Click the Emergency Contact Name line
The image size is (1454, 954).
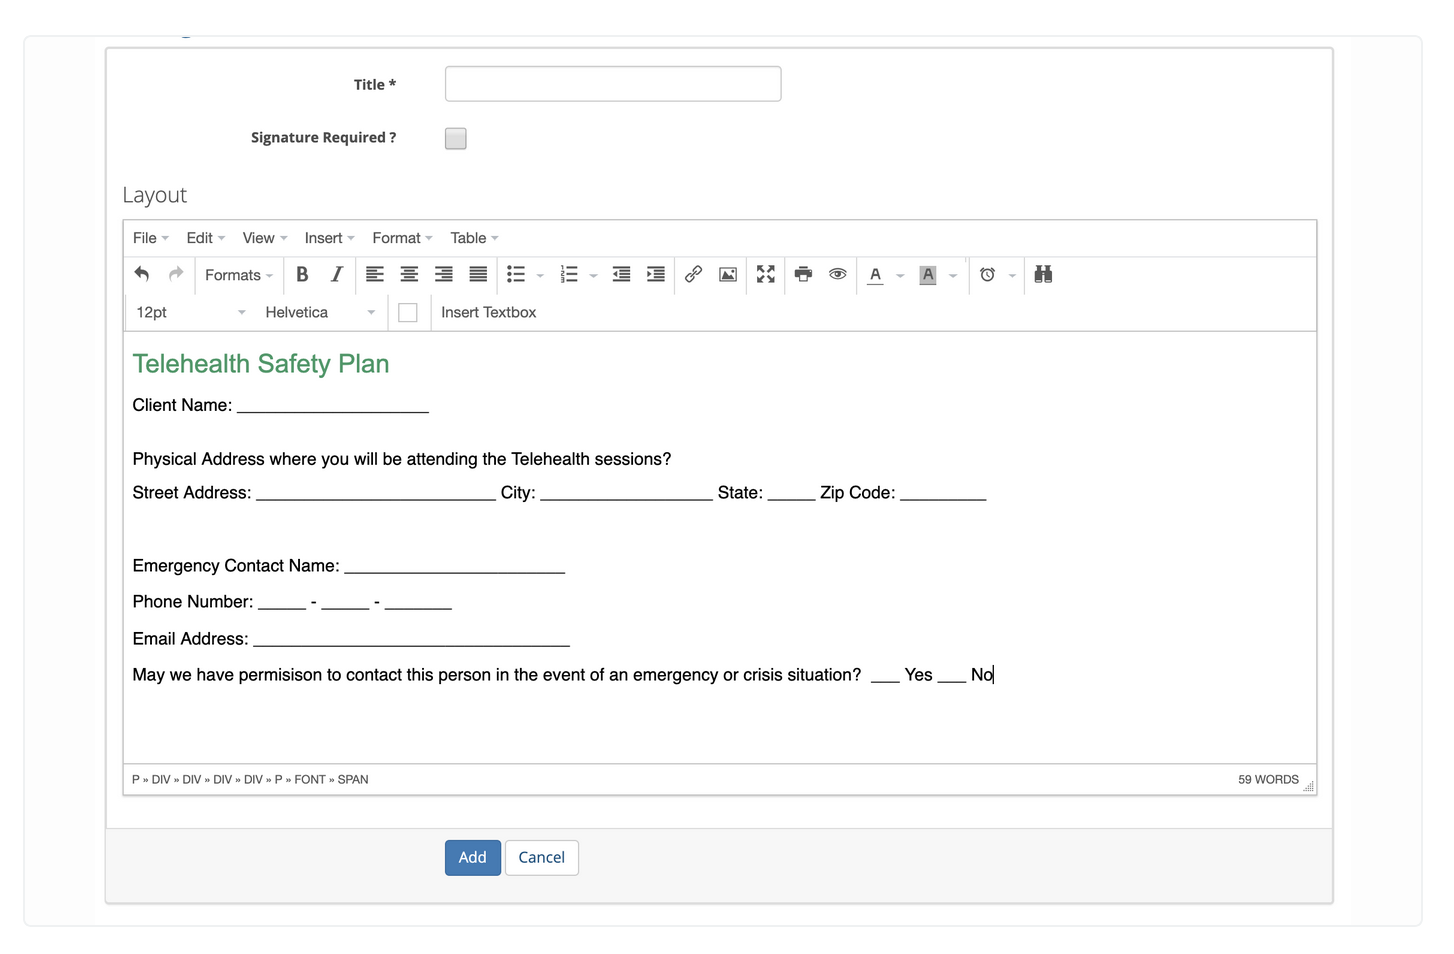tap(349, 566)
